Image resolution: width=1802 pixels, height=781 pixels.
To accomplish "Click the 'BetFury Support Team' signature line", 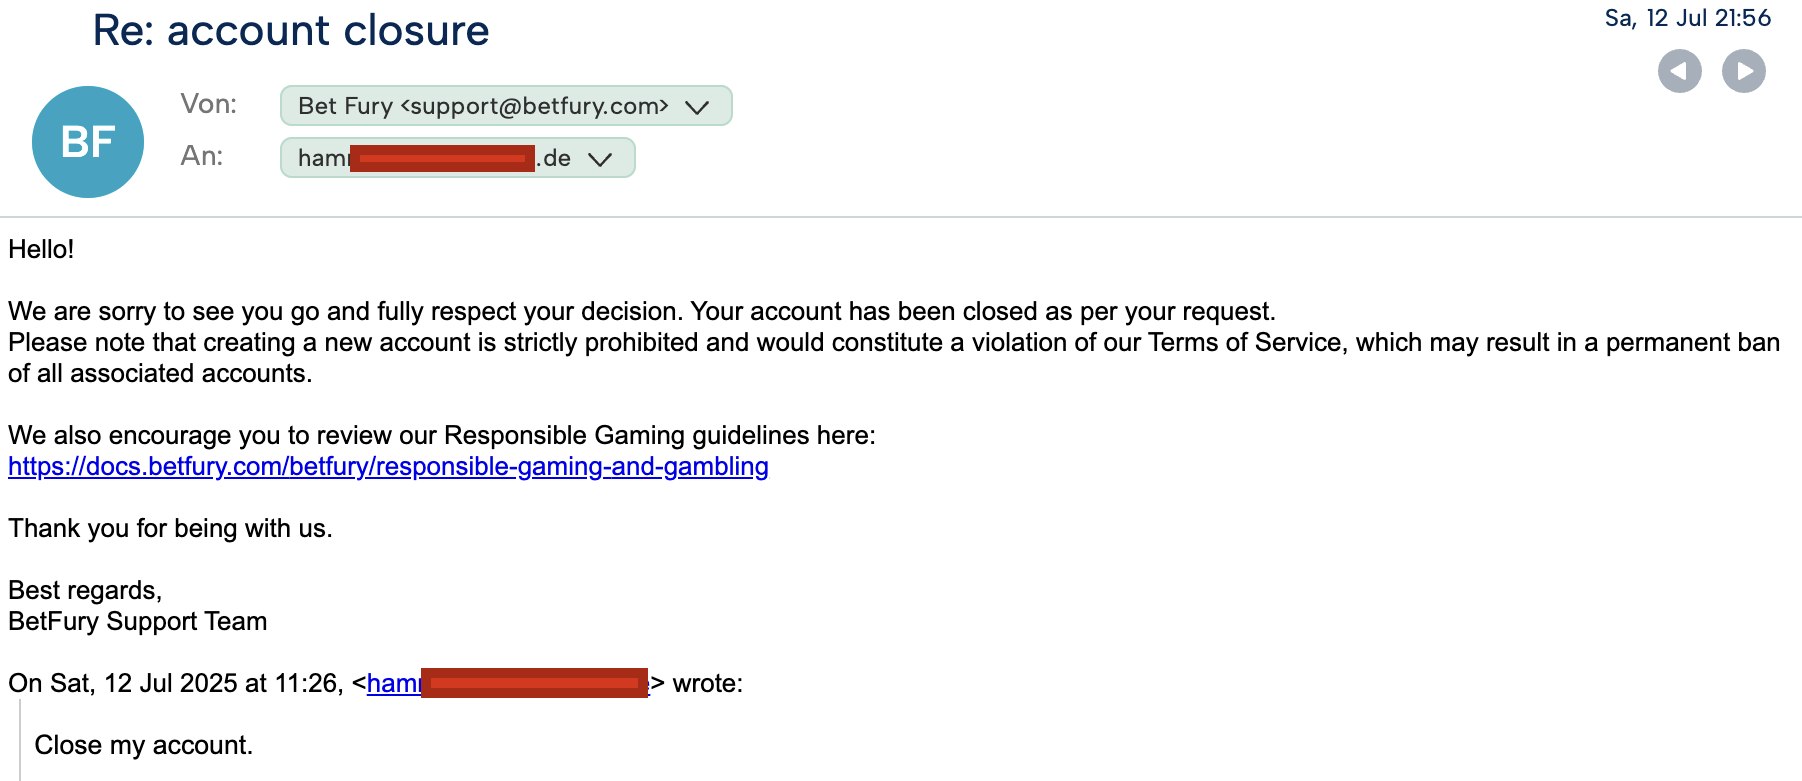I will coord(138,621).
